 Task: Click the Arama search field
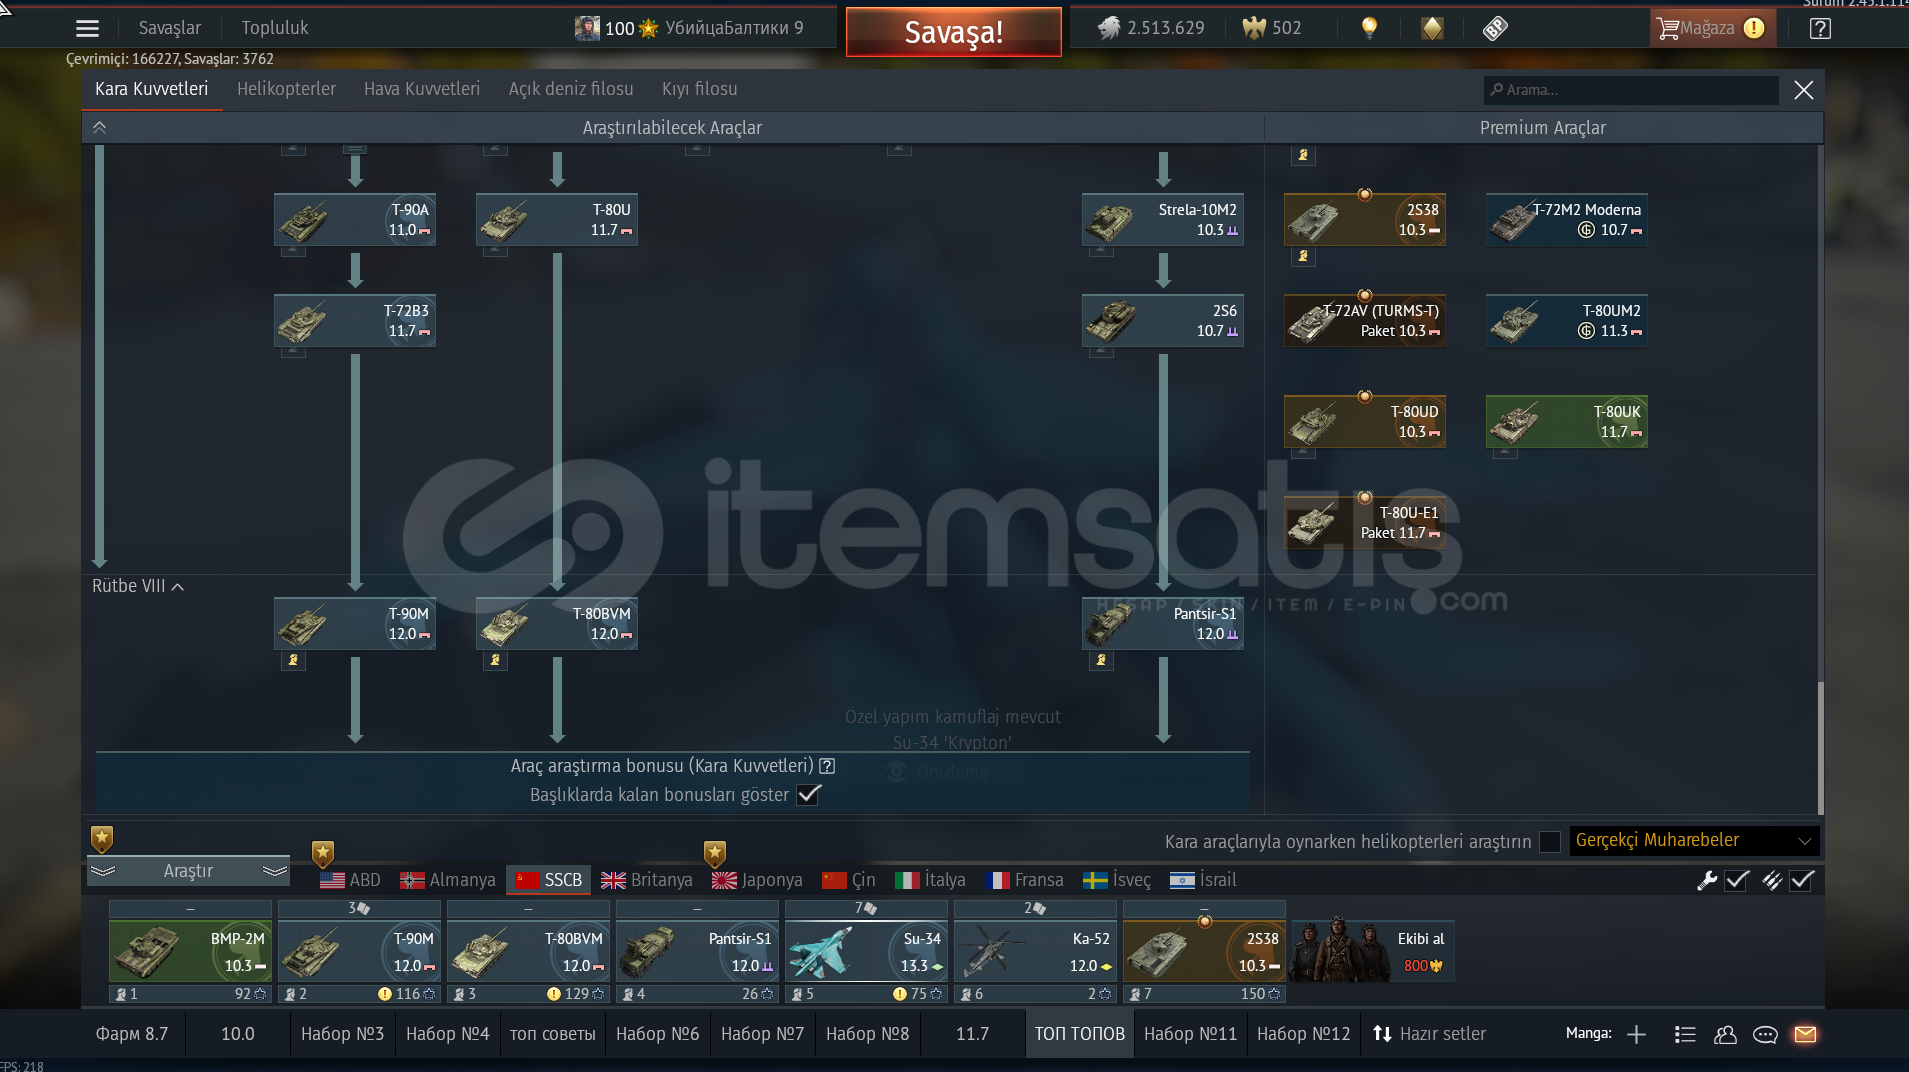(1631, 90)
